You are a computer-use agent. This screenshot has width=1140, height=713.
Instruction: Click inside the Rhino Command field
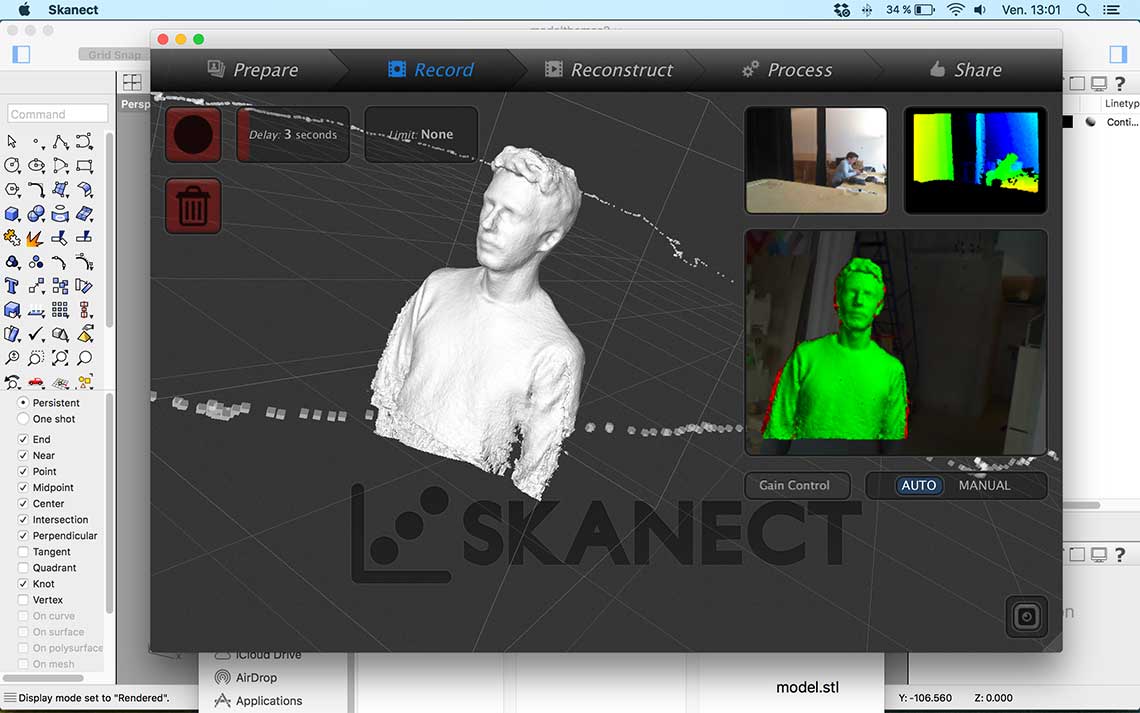coord(57,114)
